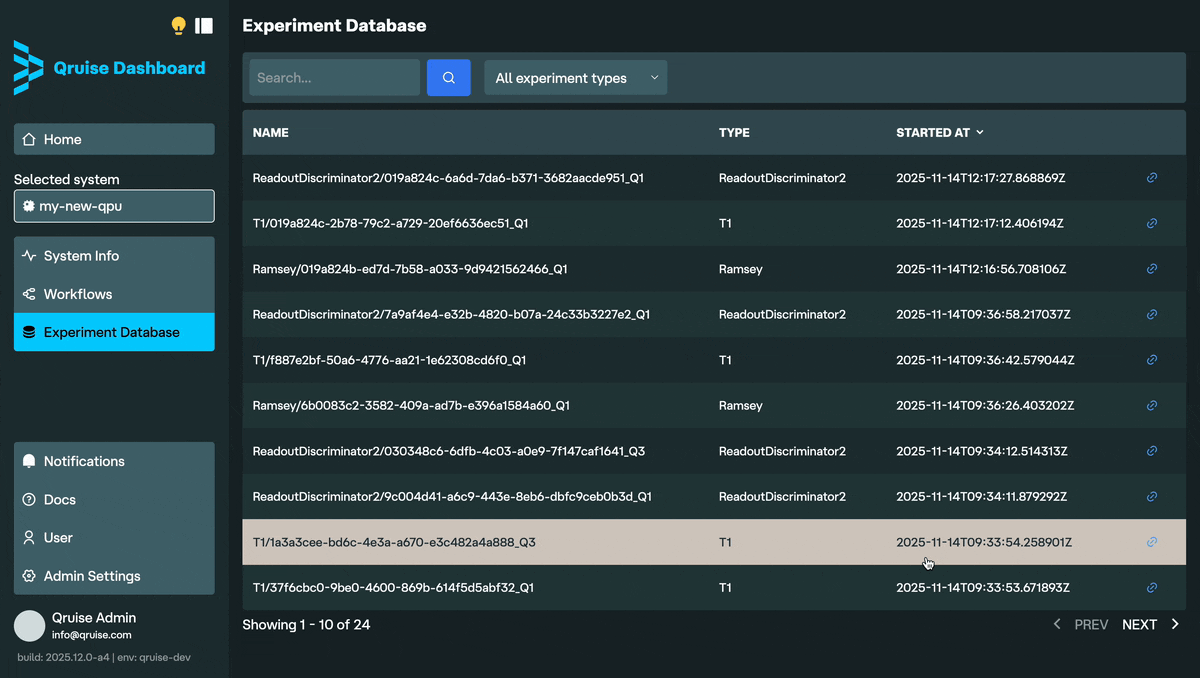Image resolution: width=1200 pixels, height=678 pixels.
Task: Click the blue search magnifier button
Action: click(x=448, y=77)
